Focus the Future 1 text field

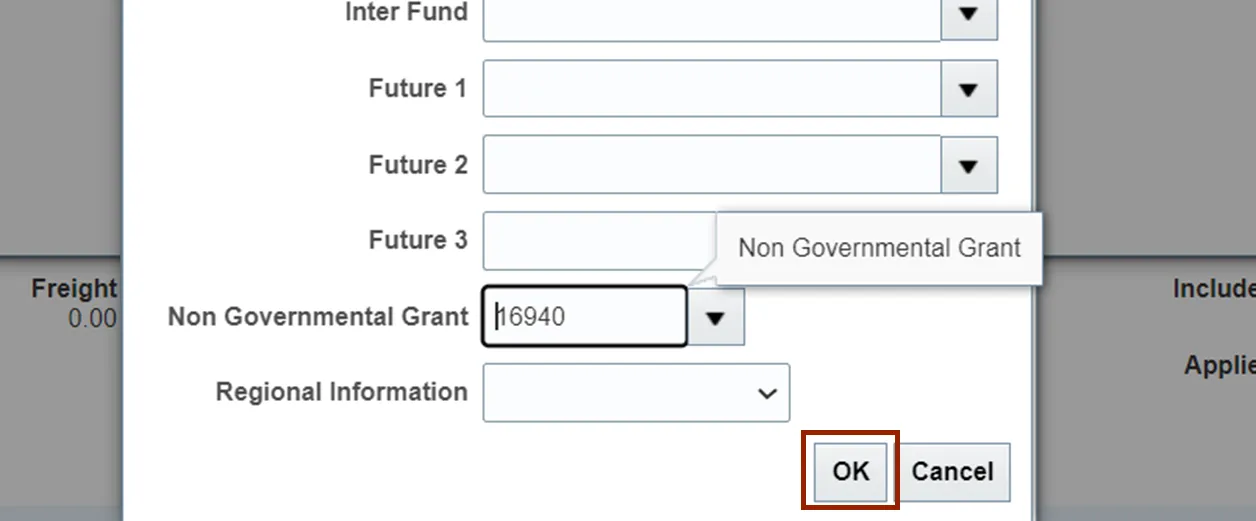pos(711,89)
